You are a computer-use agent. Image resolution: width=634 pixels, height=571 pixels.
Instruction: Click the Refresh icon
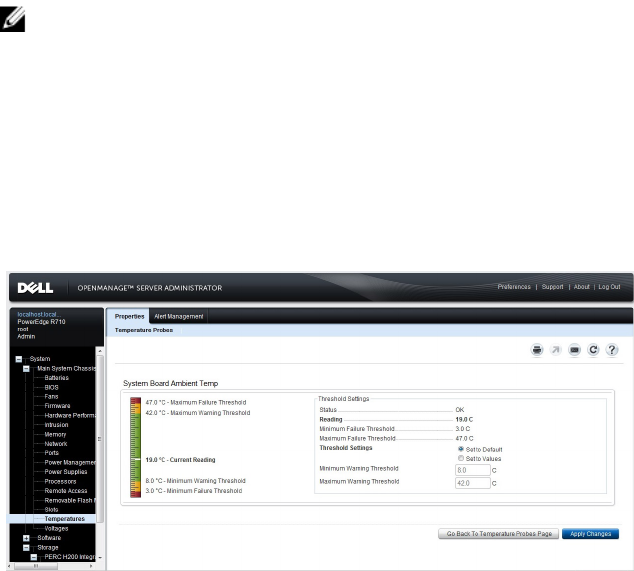coord(593,350)
